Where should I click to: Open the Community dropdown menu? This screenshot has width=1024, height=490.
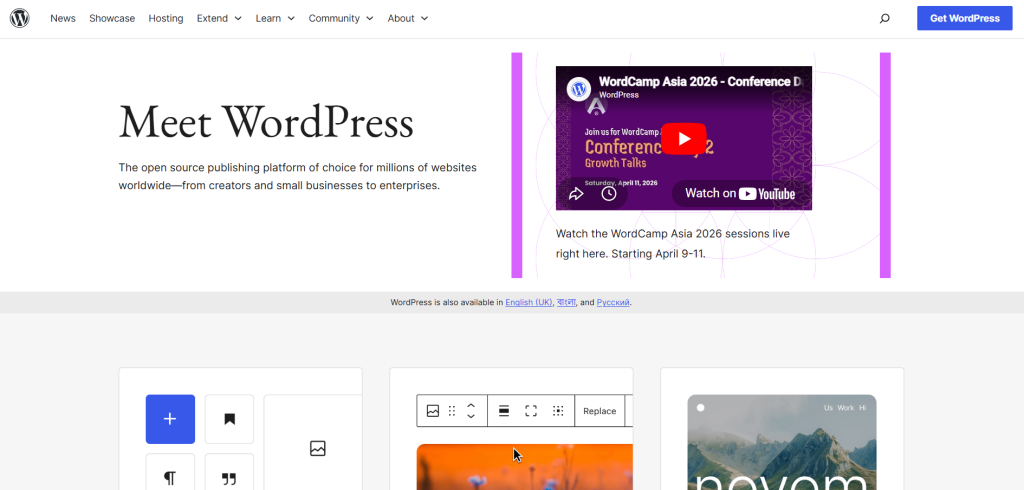341,18
